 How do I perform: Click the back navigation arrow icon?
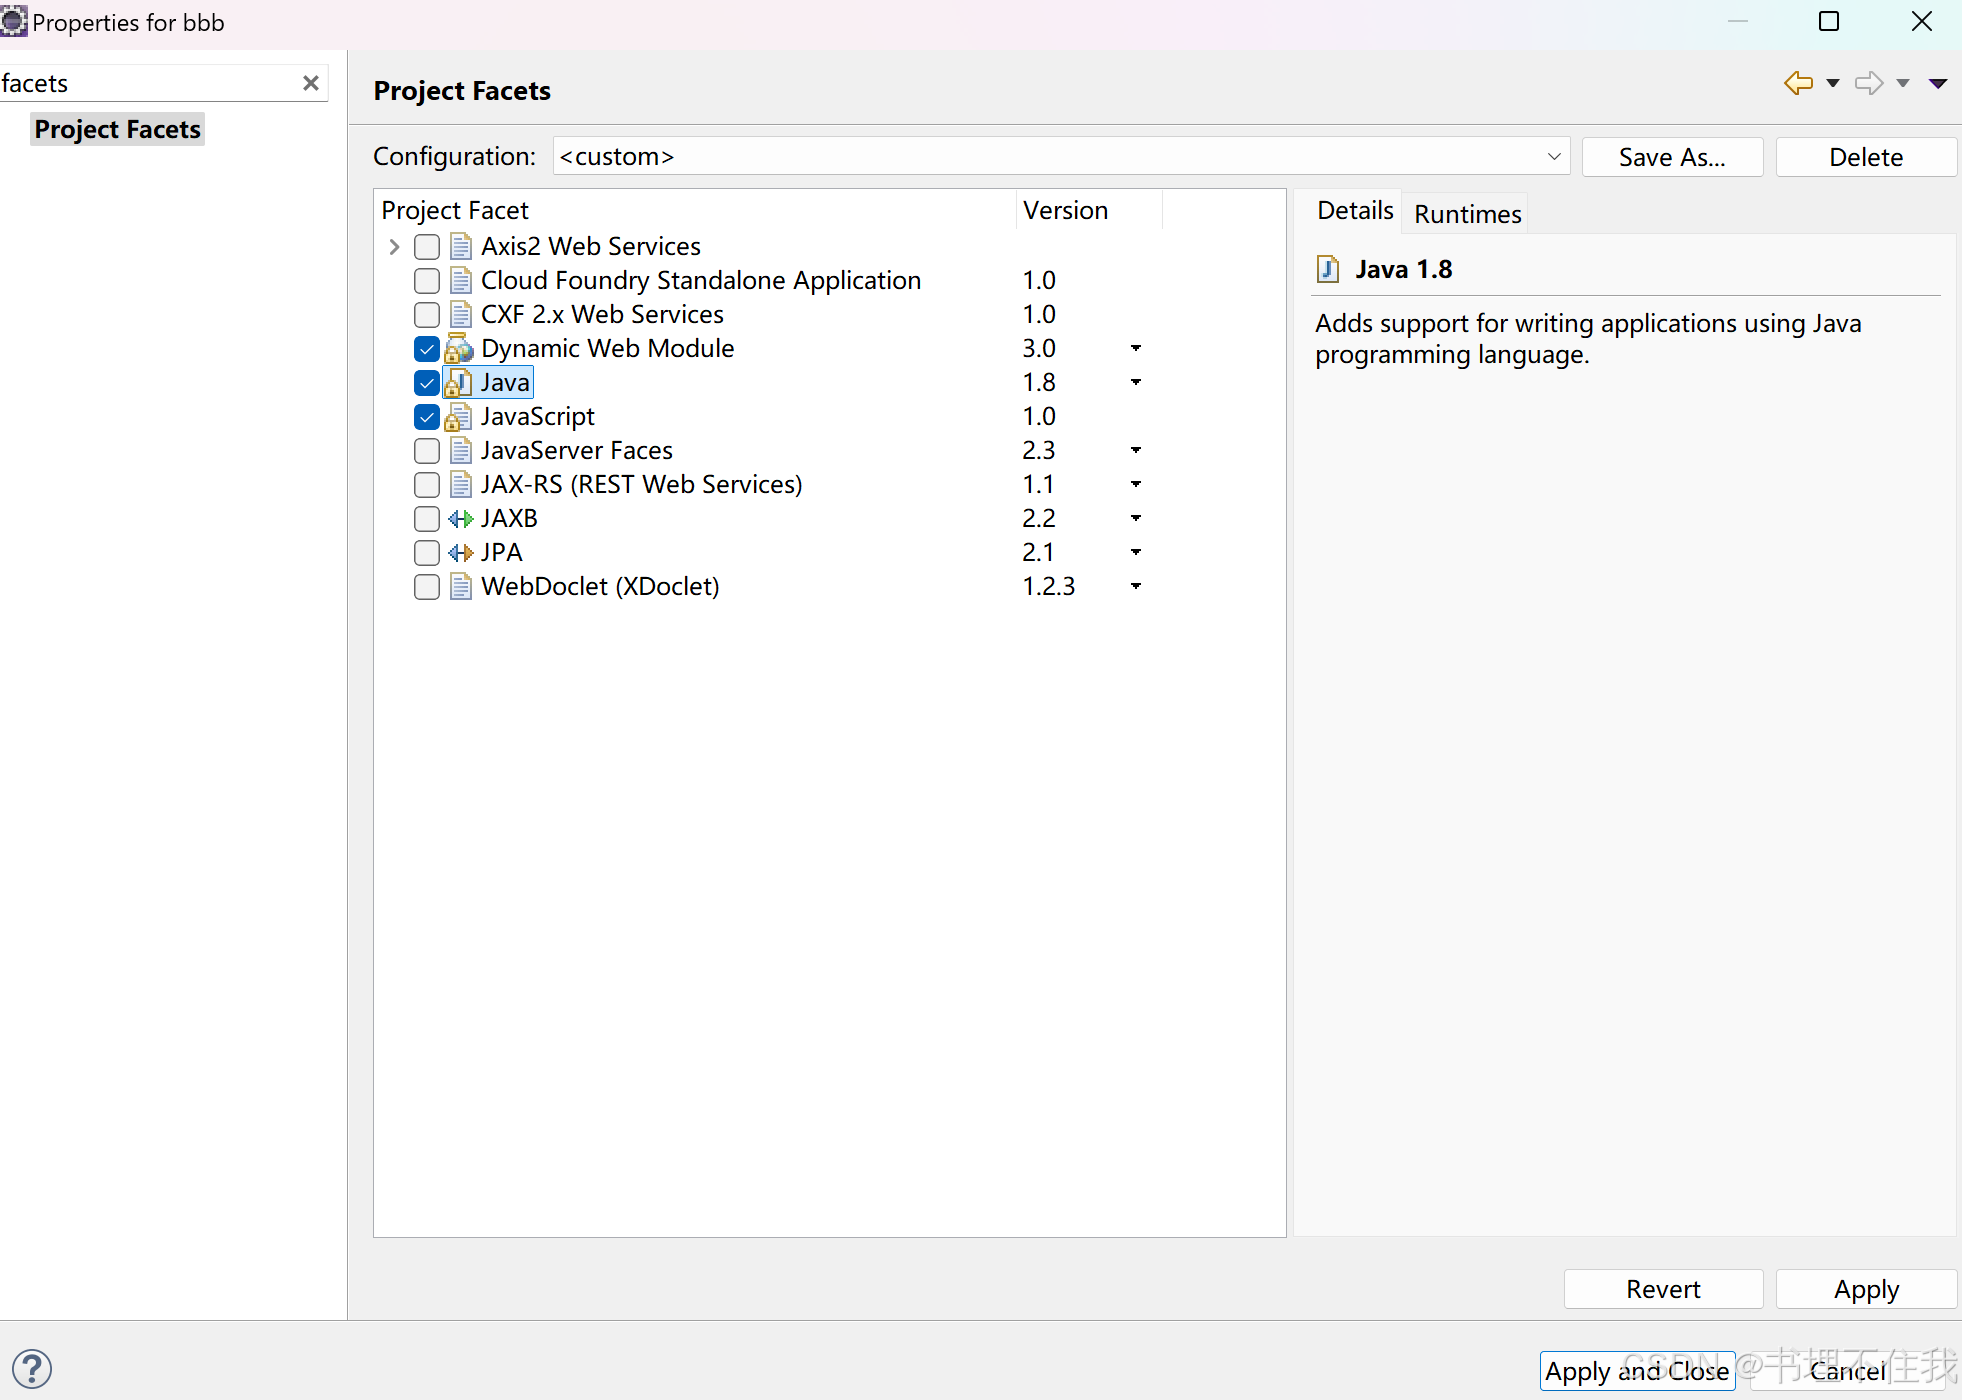tap(1798, 83)
